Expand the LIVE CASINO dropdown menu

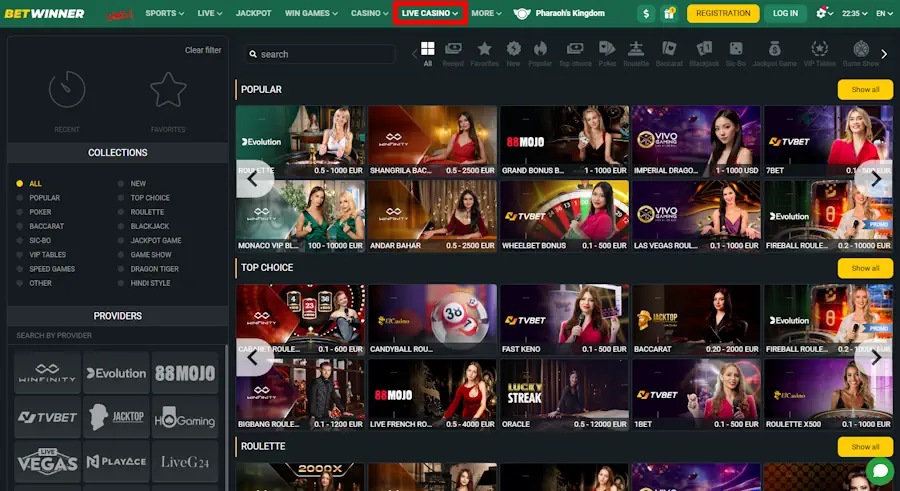click(430, 13)
